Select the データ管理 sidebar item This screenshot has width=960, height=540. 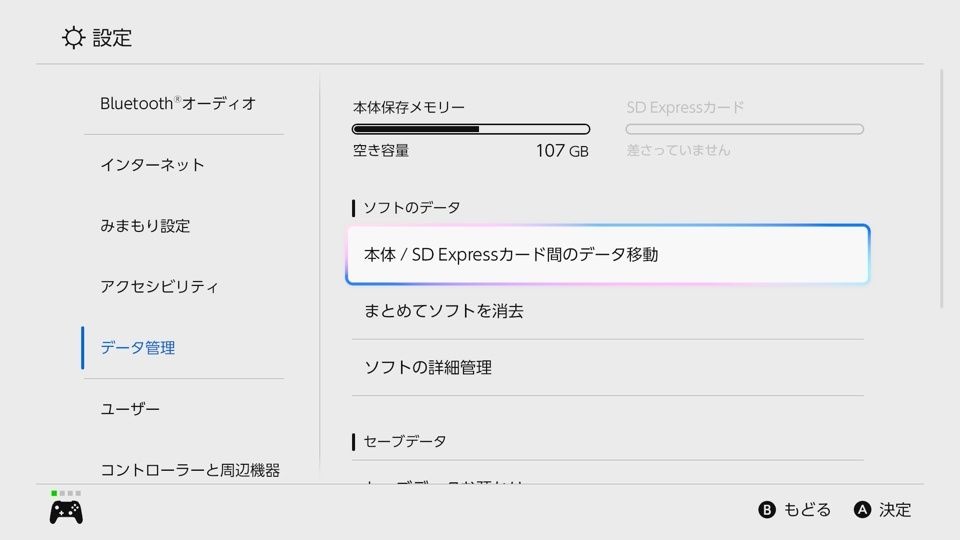click(138, 348)
